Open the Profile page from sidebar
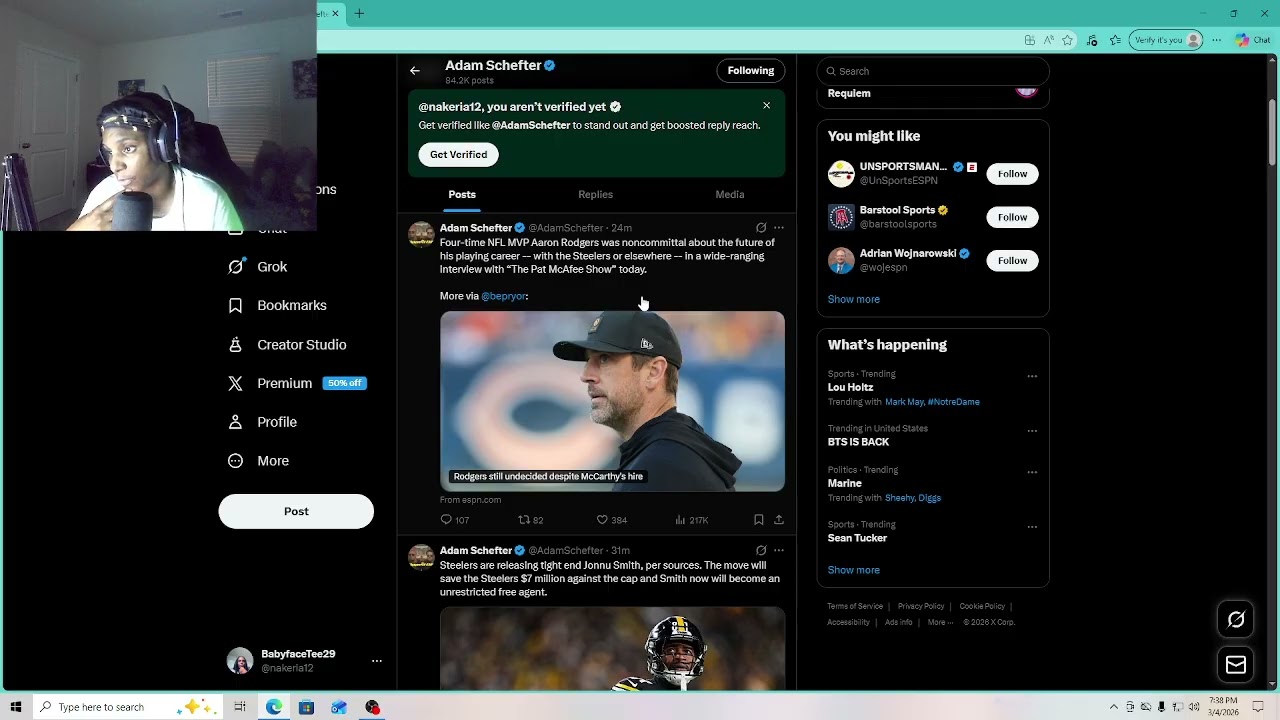Viewport: 1280px width, 720px height. 262,422
